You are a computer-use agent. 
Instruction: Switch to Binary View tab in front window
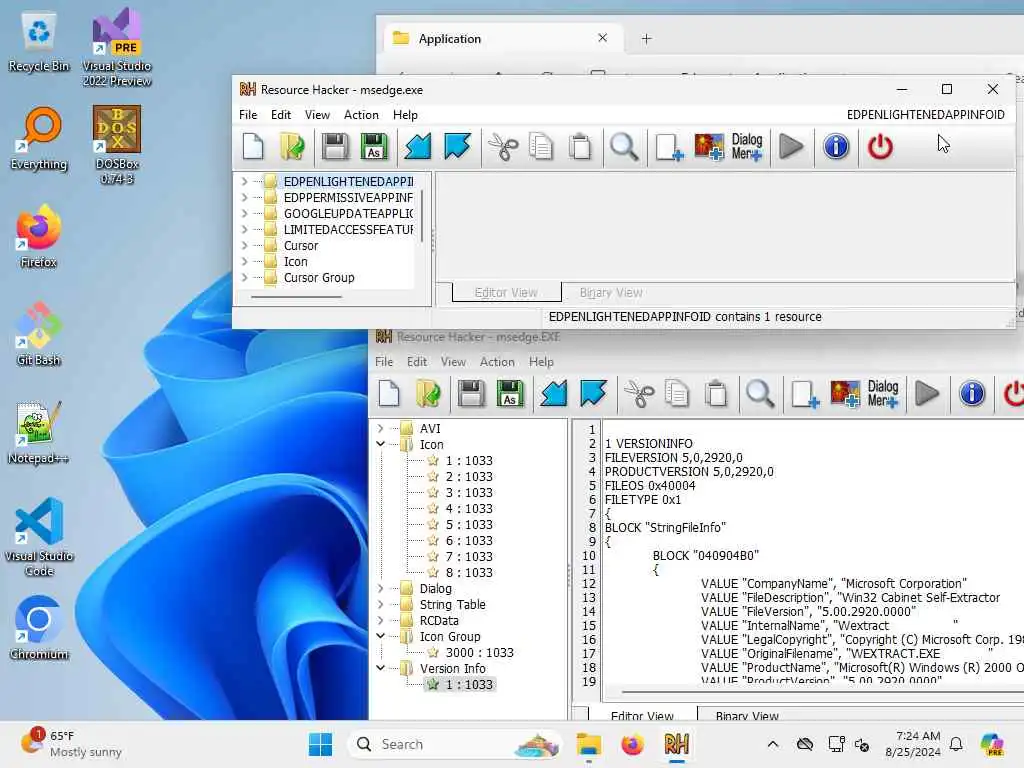click(611, 293)
